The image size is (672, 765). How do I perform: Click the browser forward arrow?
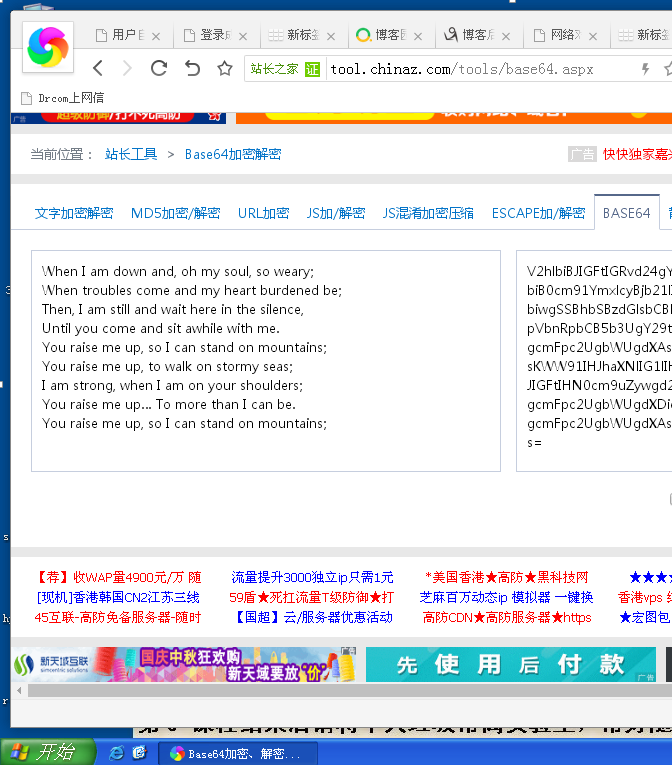point(127,68)
